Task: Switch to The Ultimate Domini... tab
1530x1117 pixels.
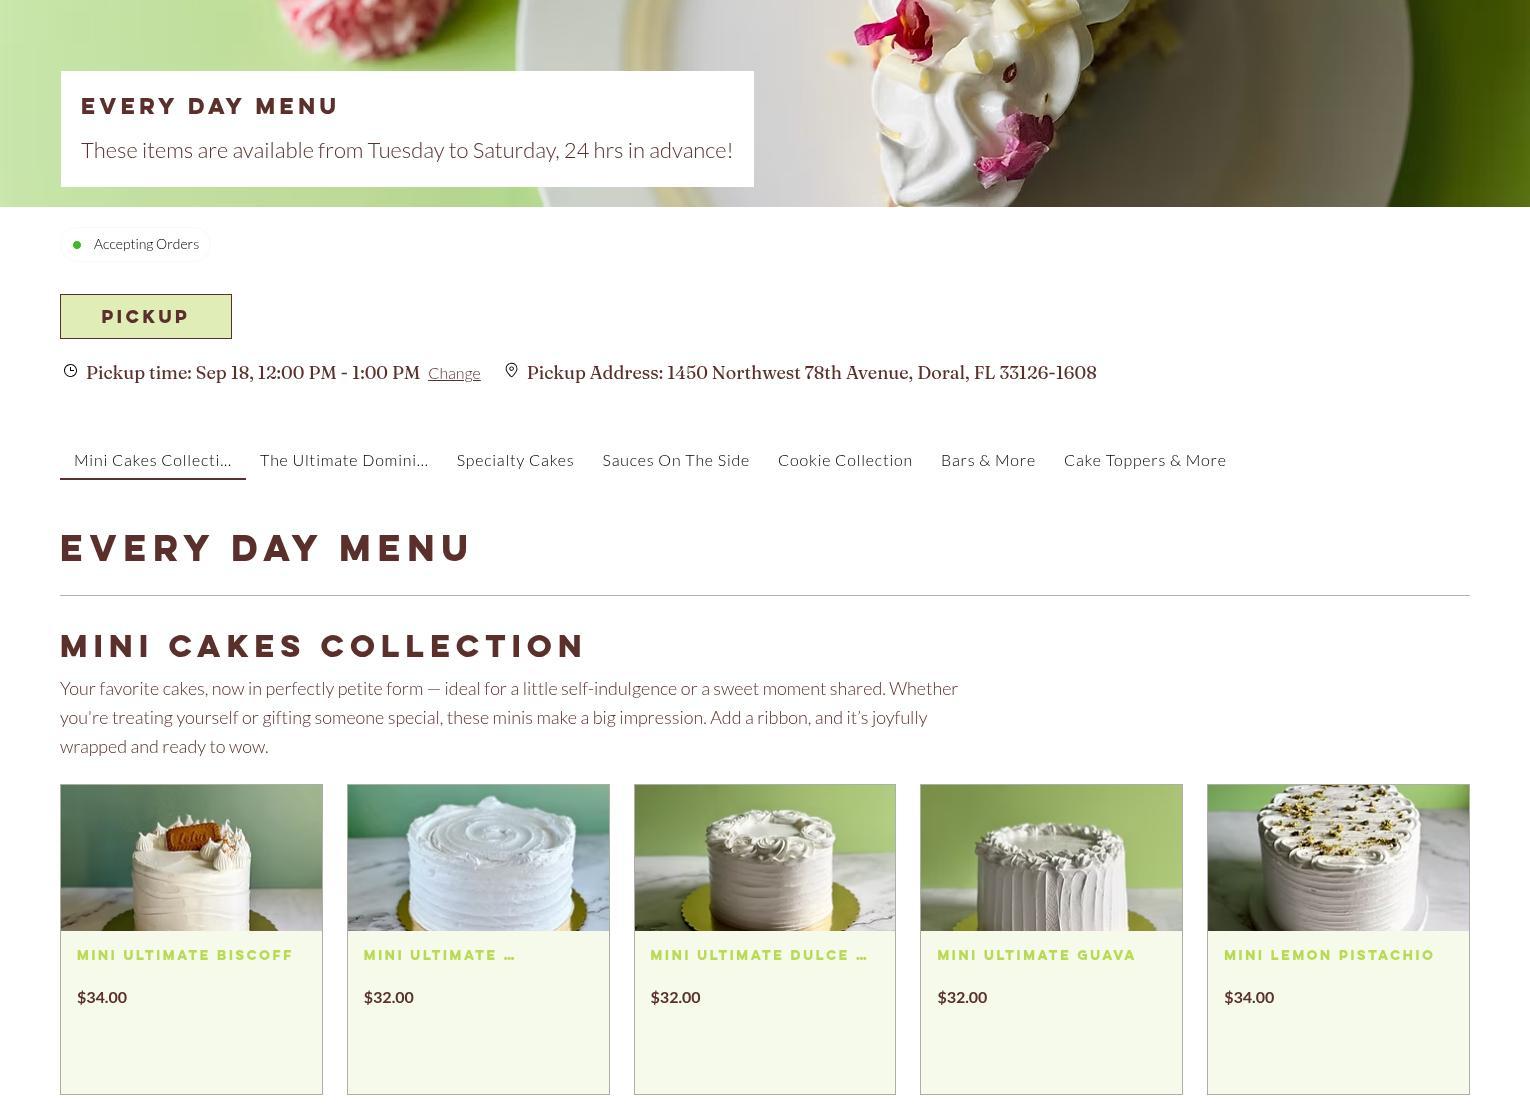Action: click(344, 460)
